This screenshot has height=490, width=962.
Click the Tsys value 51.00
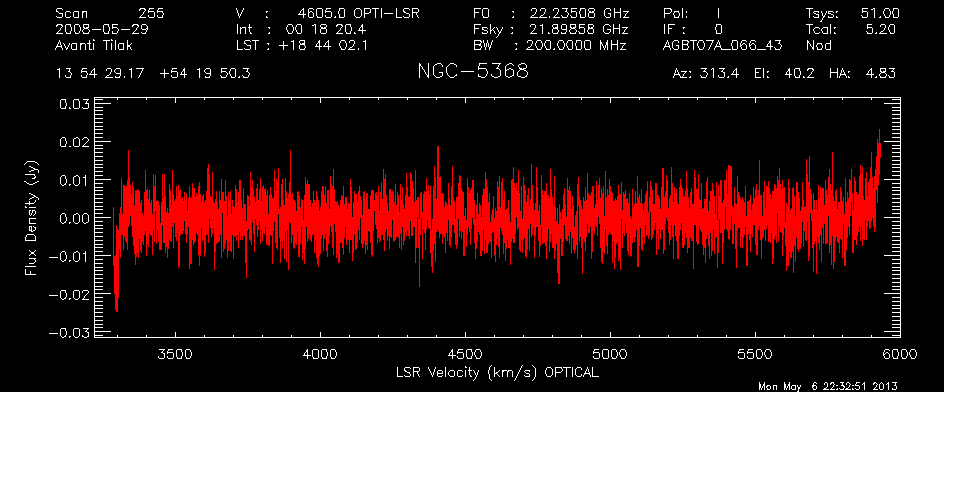coord(880,13)
